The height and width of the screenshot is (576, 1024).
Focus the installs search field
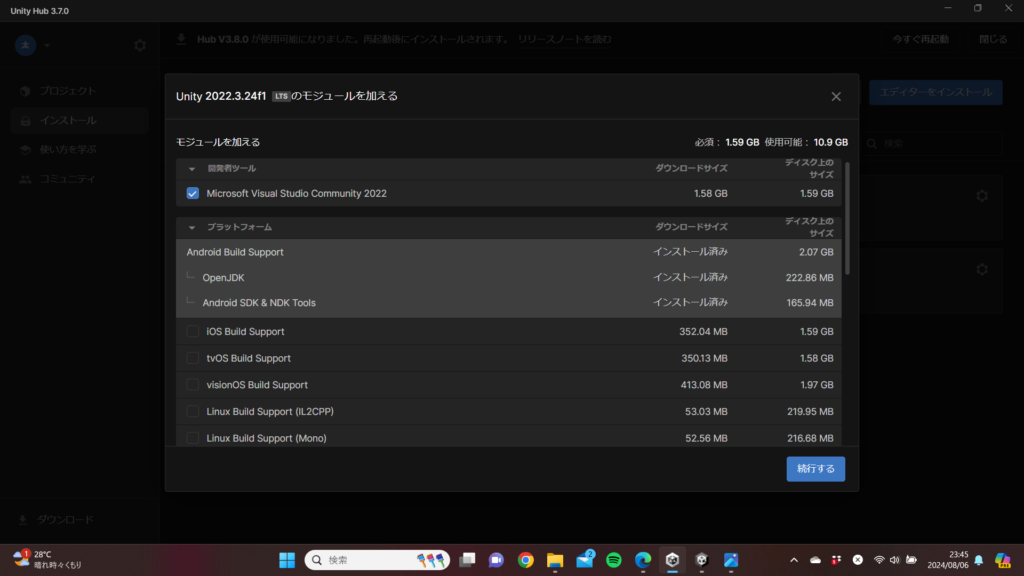click(x=934, y=143)
